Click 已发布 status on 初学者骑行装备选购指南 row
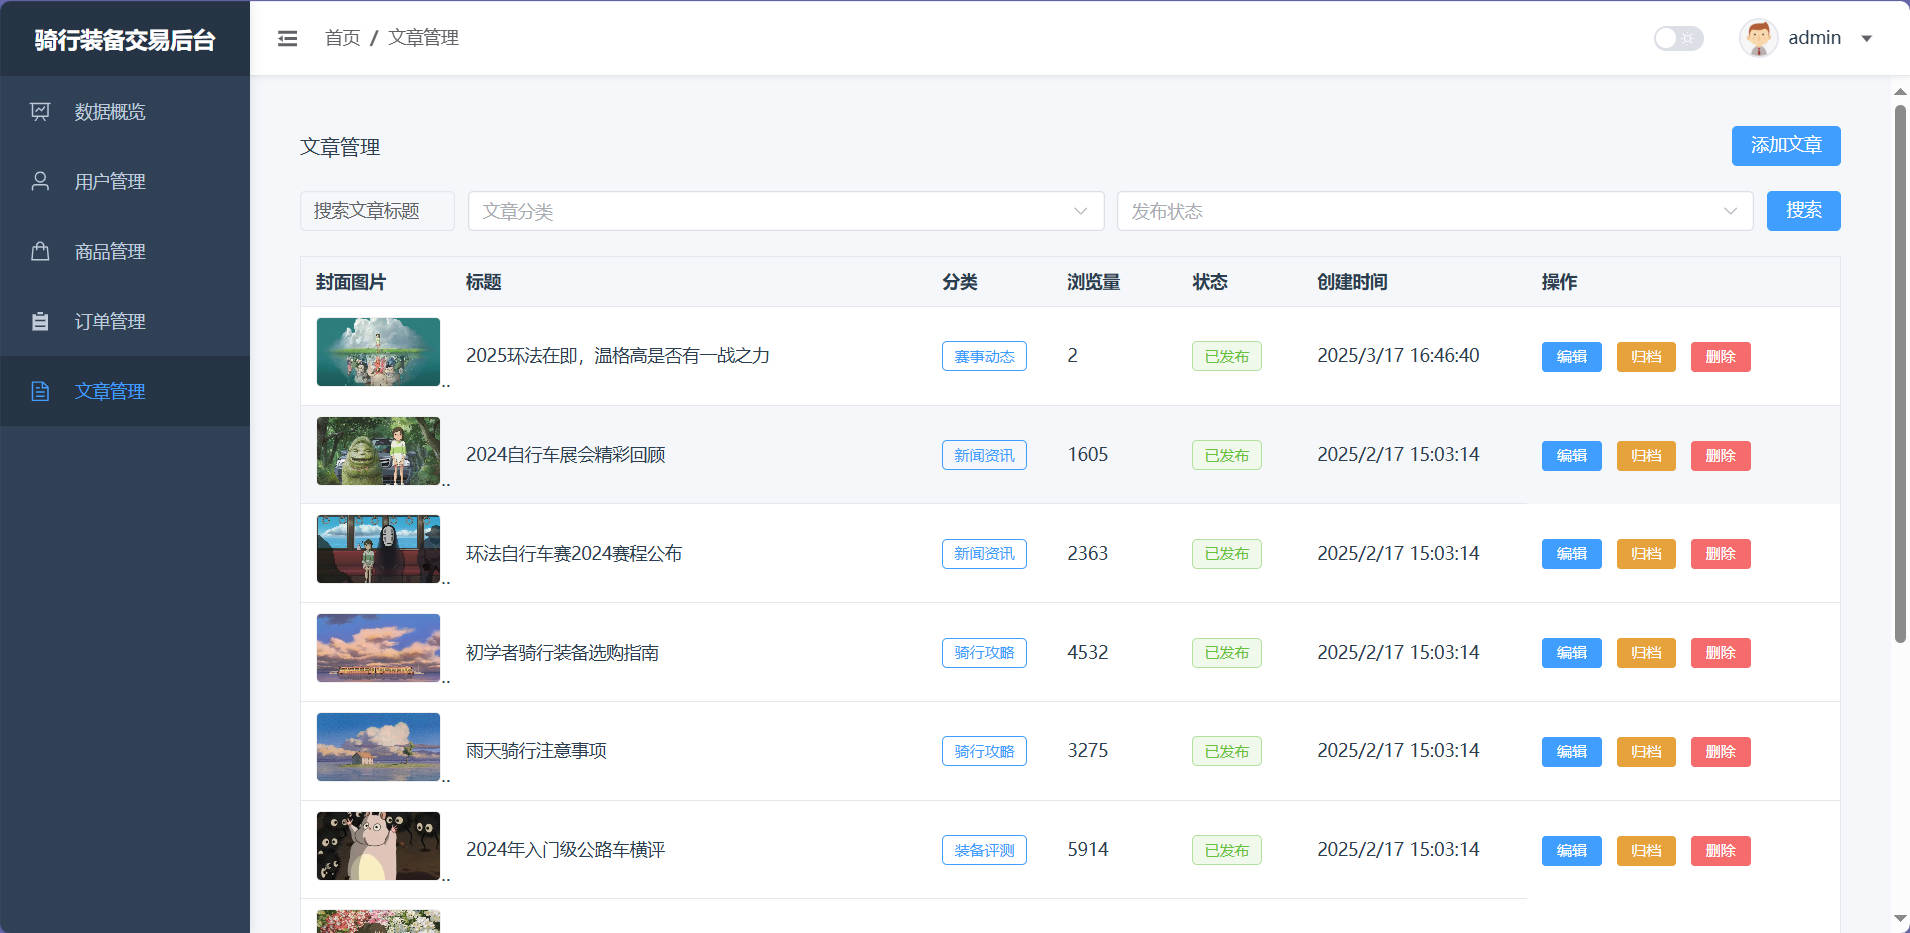This screenshot has width=1910, height=933. (1226, 653)
